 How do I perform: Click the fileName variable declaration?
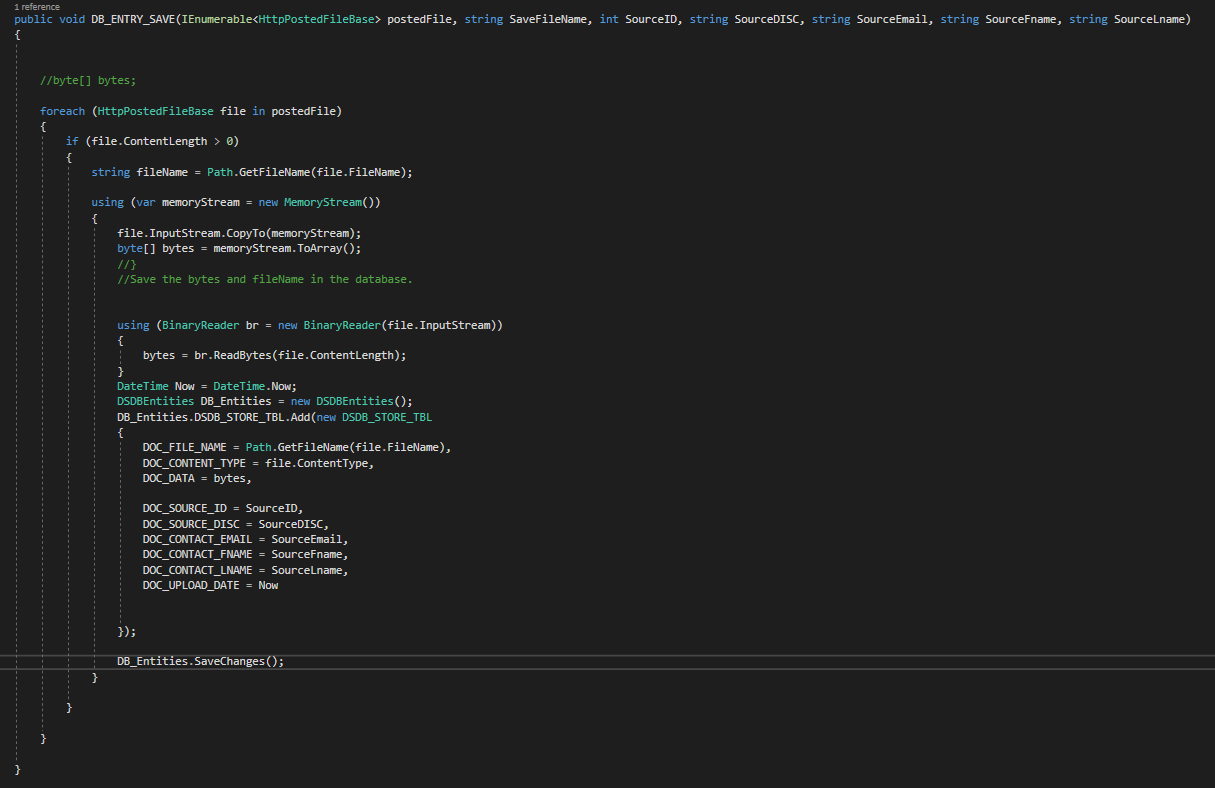tap(160, 172)
